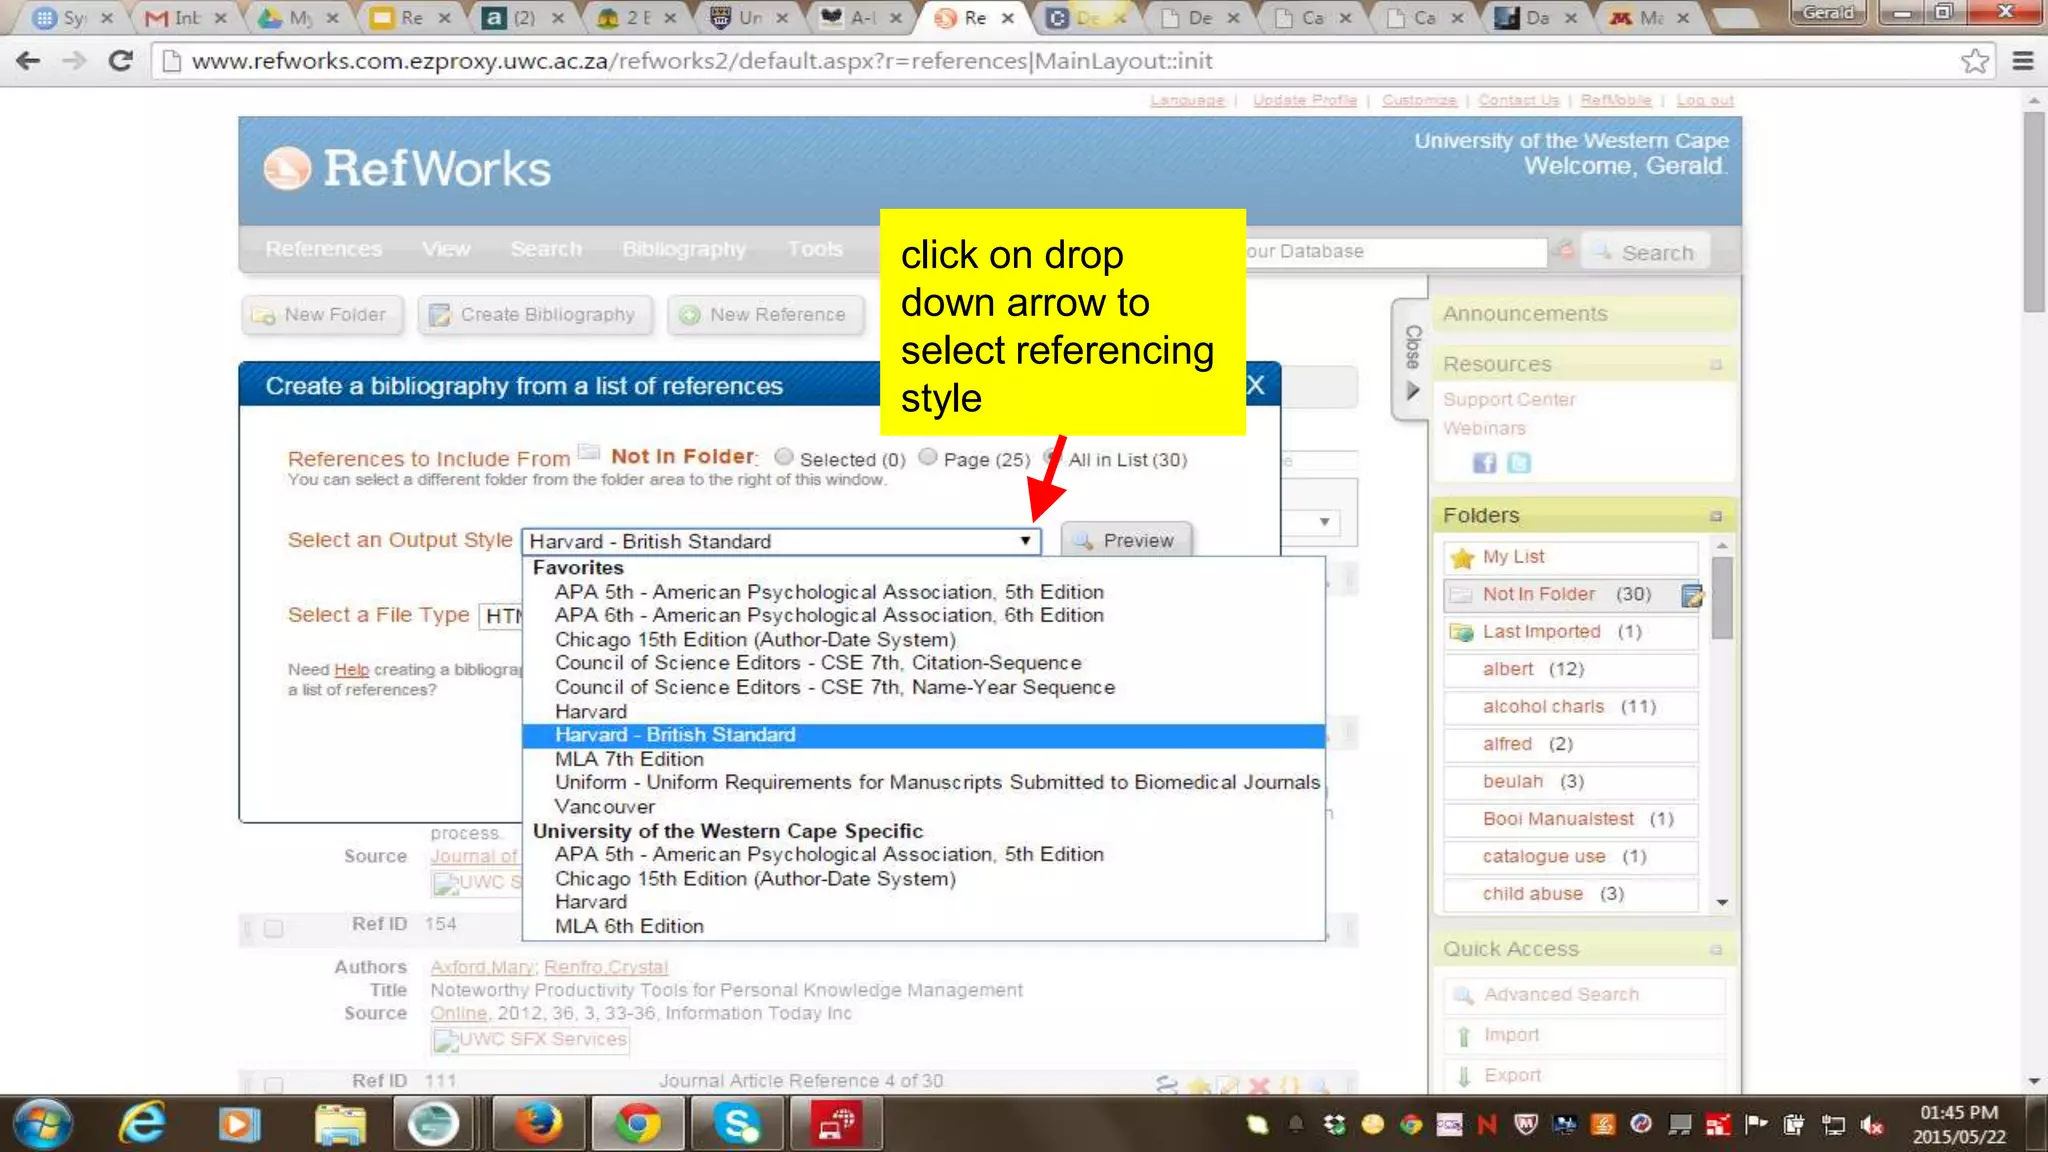Open the 'alcohol charls (11)' folder
This screenshot has height=1152, width=2048.
coord(1569,707)
